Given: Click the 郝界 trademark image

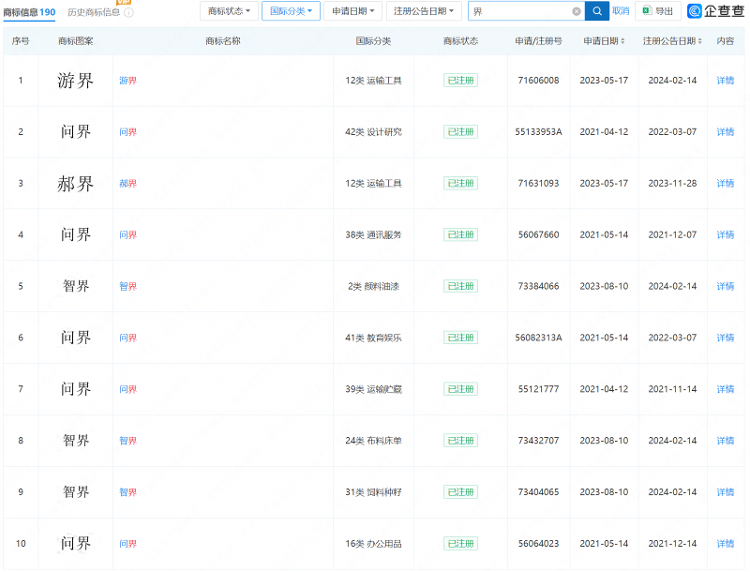Looking at the screenshot, I should click(x=75, y=183).
